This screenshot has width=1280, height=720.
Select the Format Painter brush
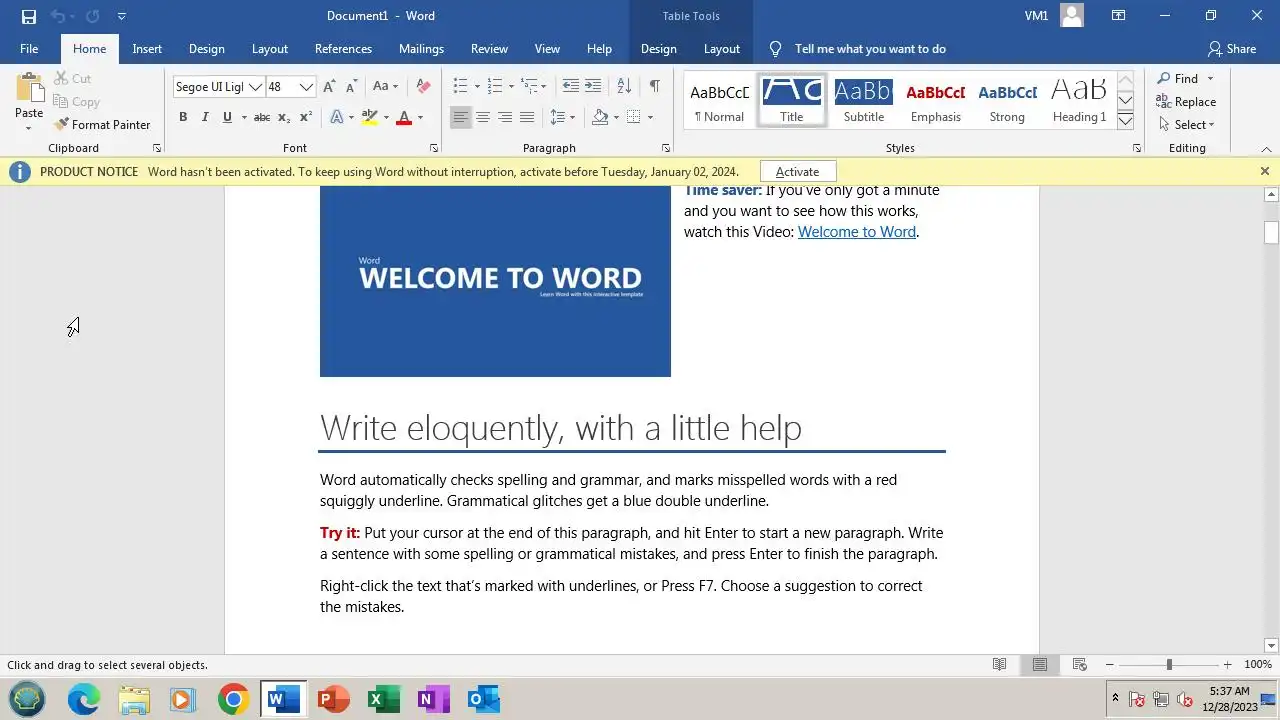tap(102, 125)
